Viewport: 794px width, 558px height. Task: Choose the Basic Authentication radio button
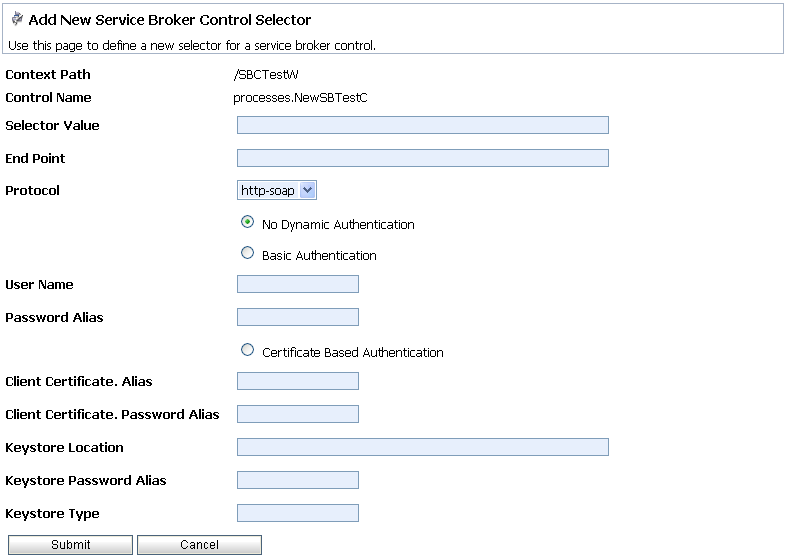(x=247, y=253)
